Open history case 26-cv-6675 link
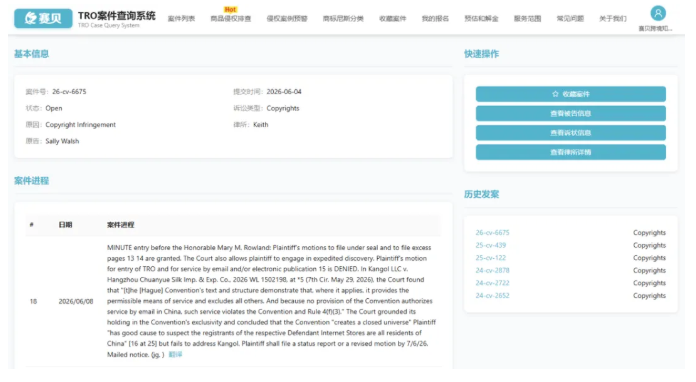Viewport: 696px width, 382px height. pos(492,232)
